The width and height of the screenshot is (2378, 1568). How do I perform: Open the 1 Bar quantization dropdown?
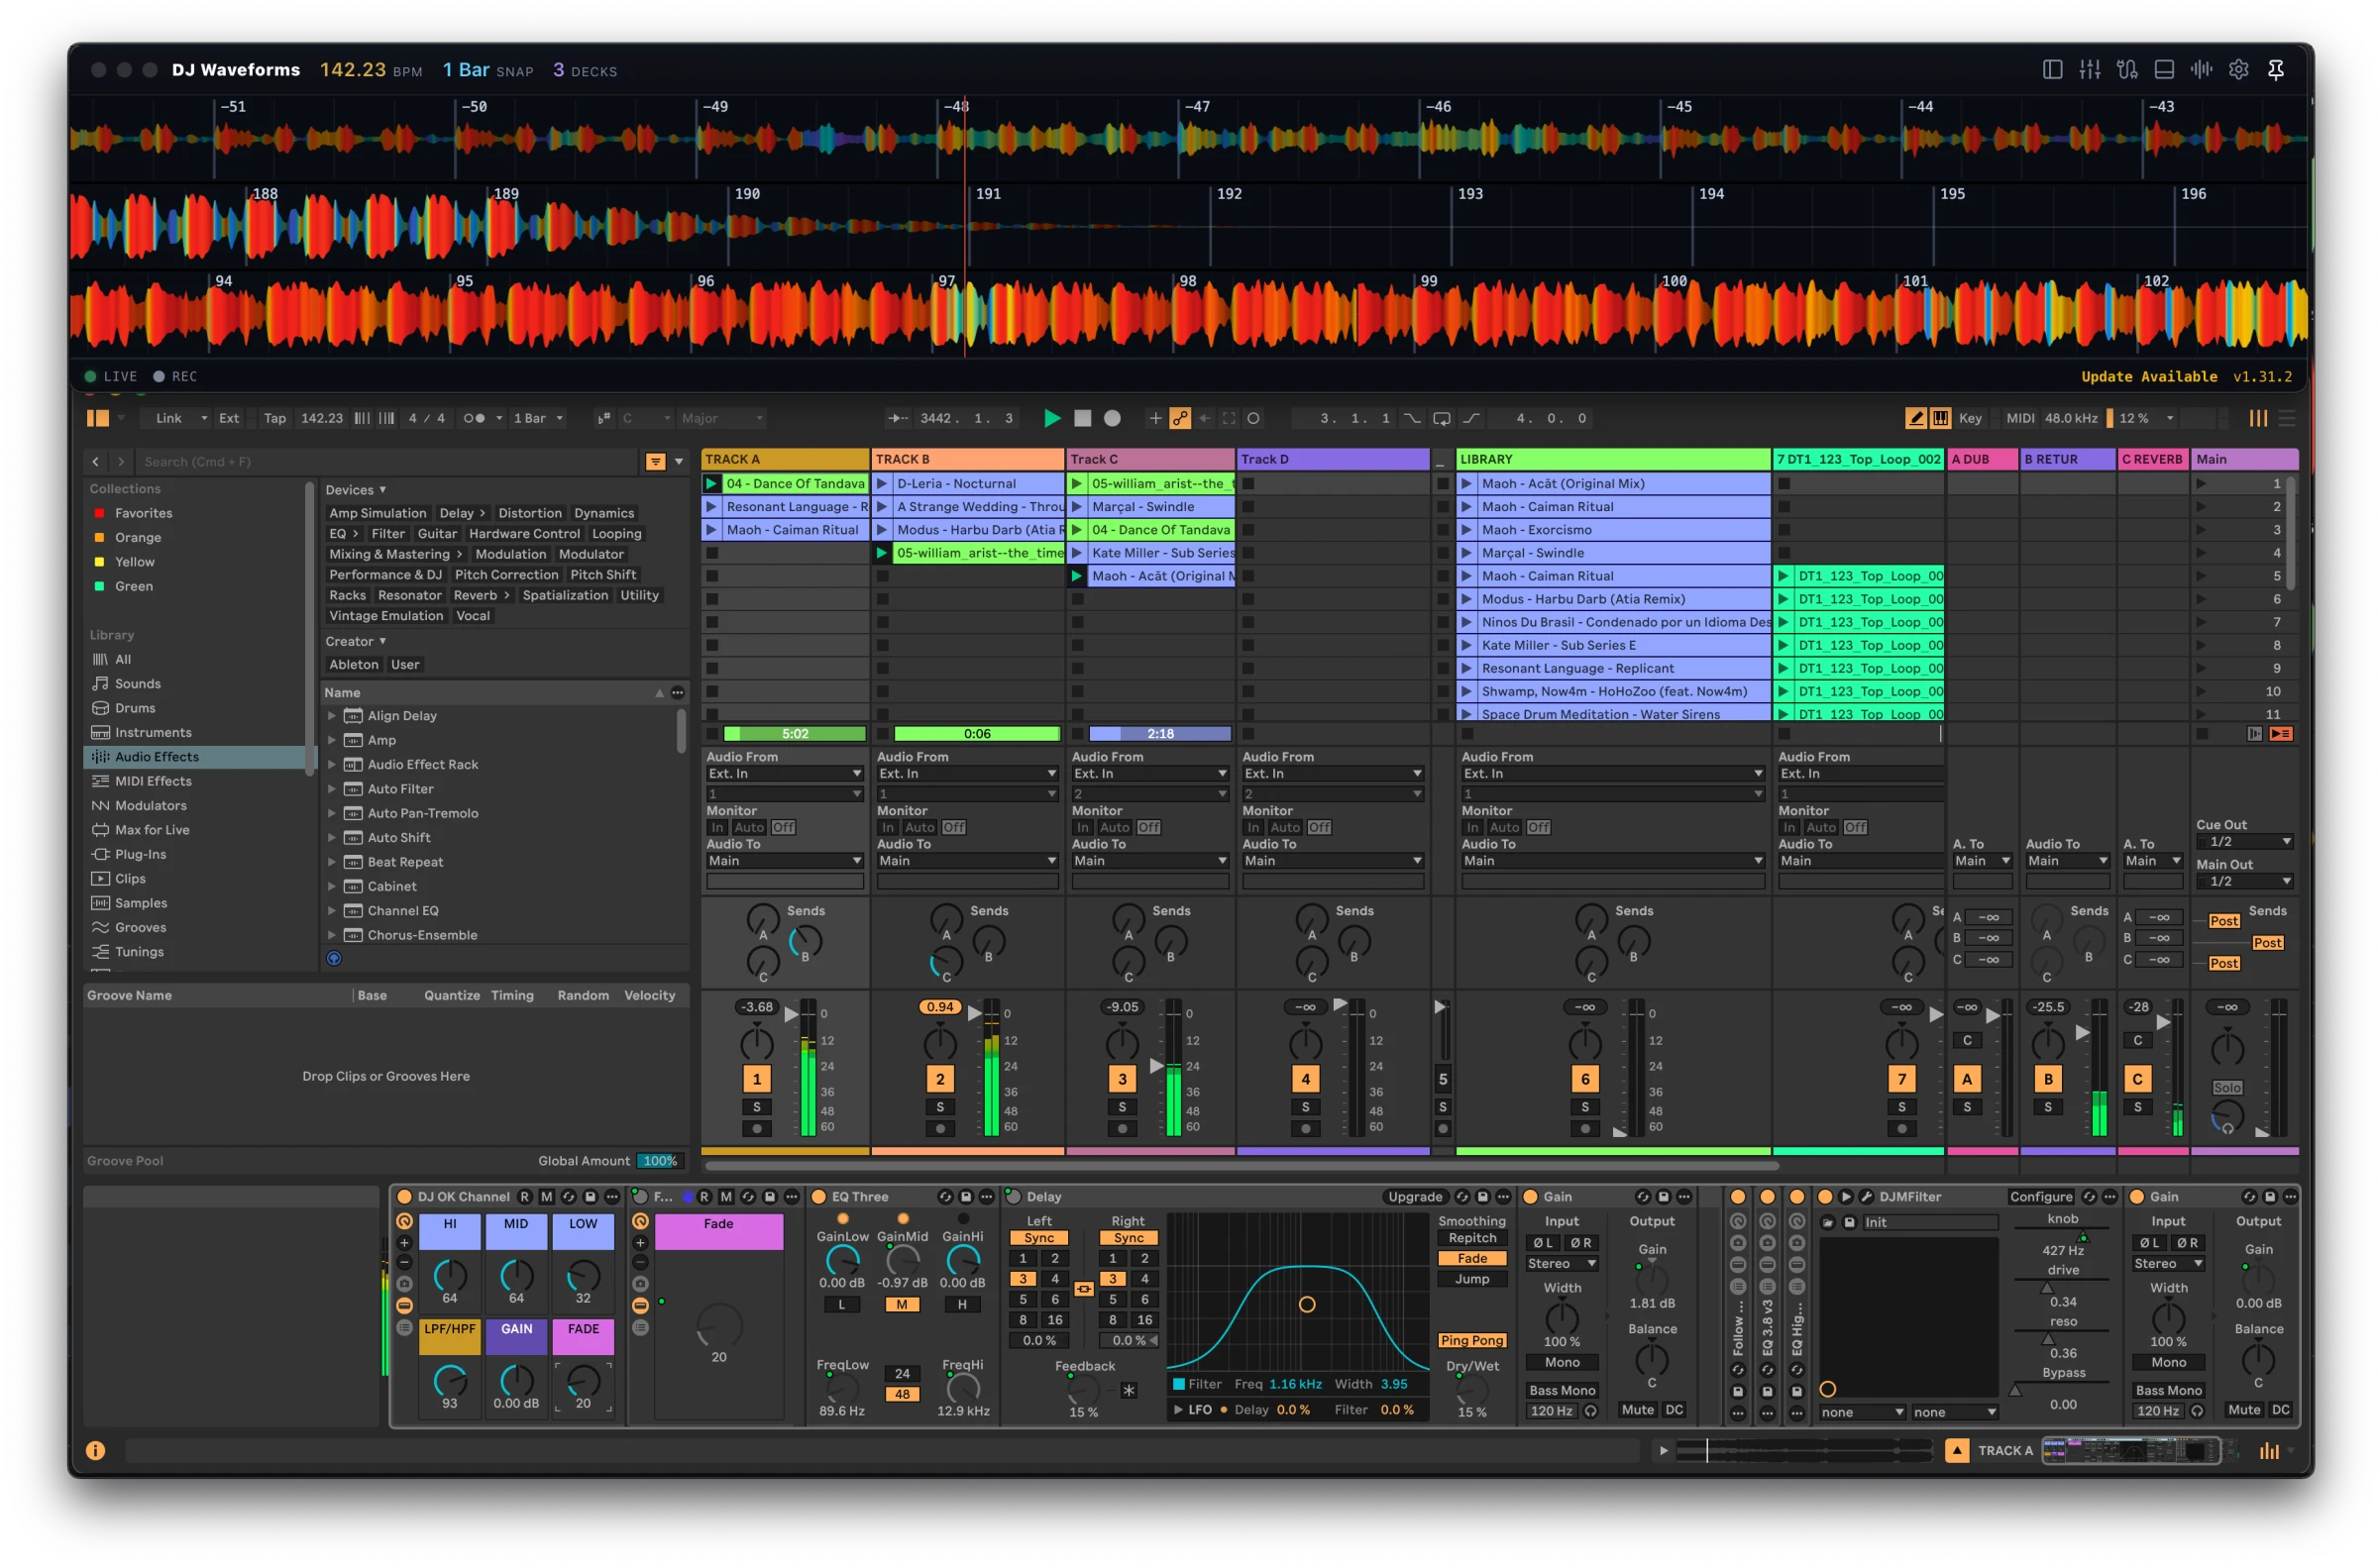pyautogui.click(x=539, y=418)
